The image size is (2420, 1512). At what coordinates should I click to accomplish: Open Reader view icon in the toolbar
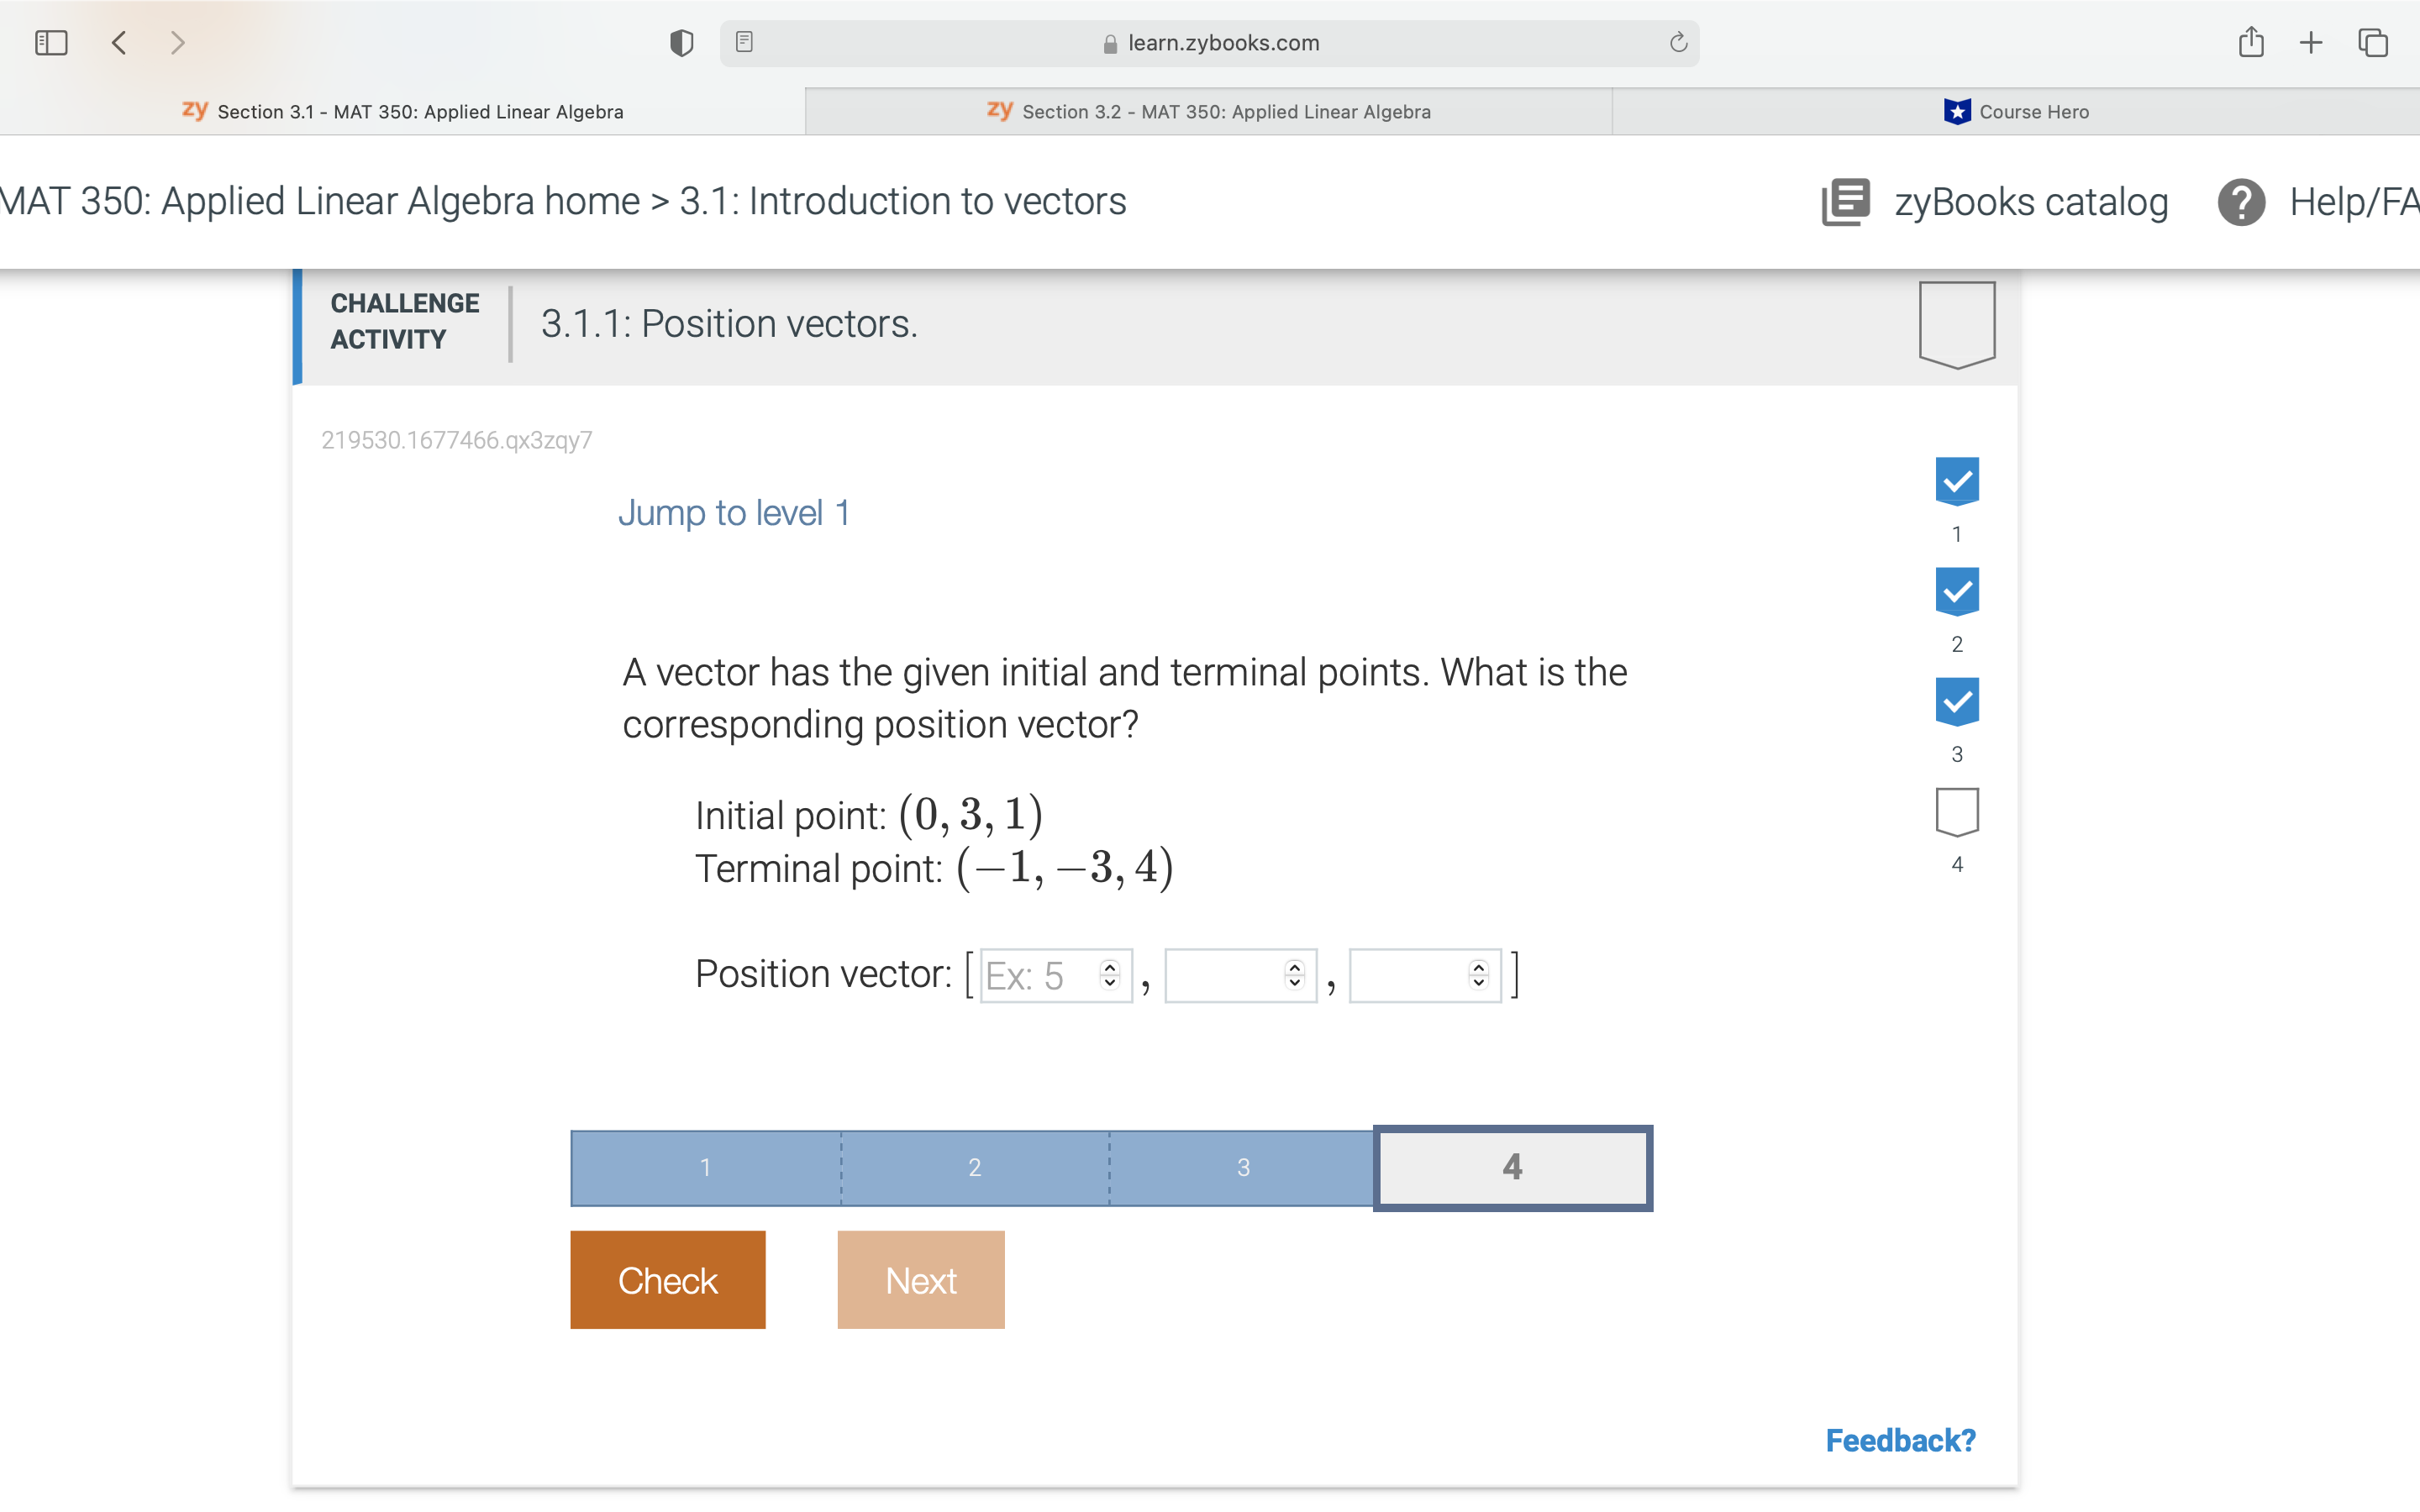(x=744, y=42)
